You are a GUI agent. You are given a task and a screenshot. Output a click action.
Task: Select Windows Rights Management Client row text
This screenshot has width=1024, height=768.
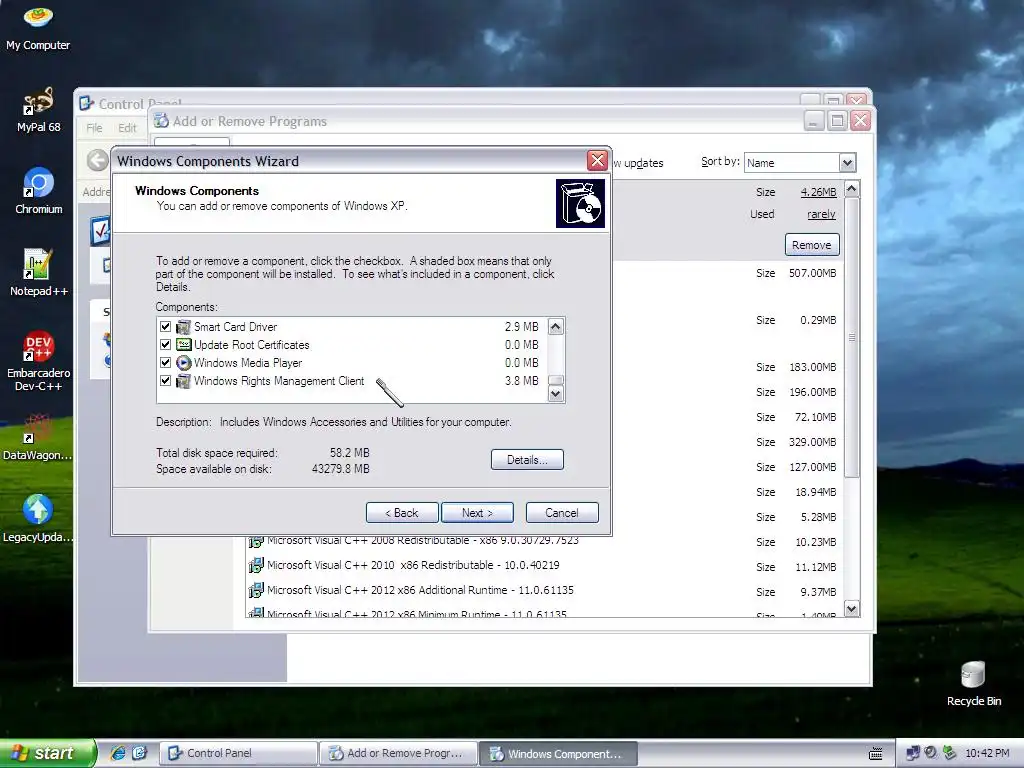(x=279, y=381)
